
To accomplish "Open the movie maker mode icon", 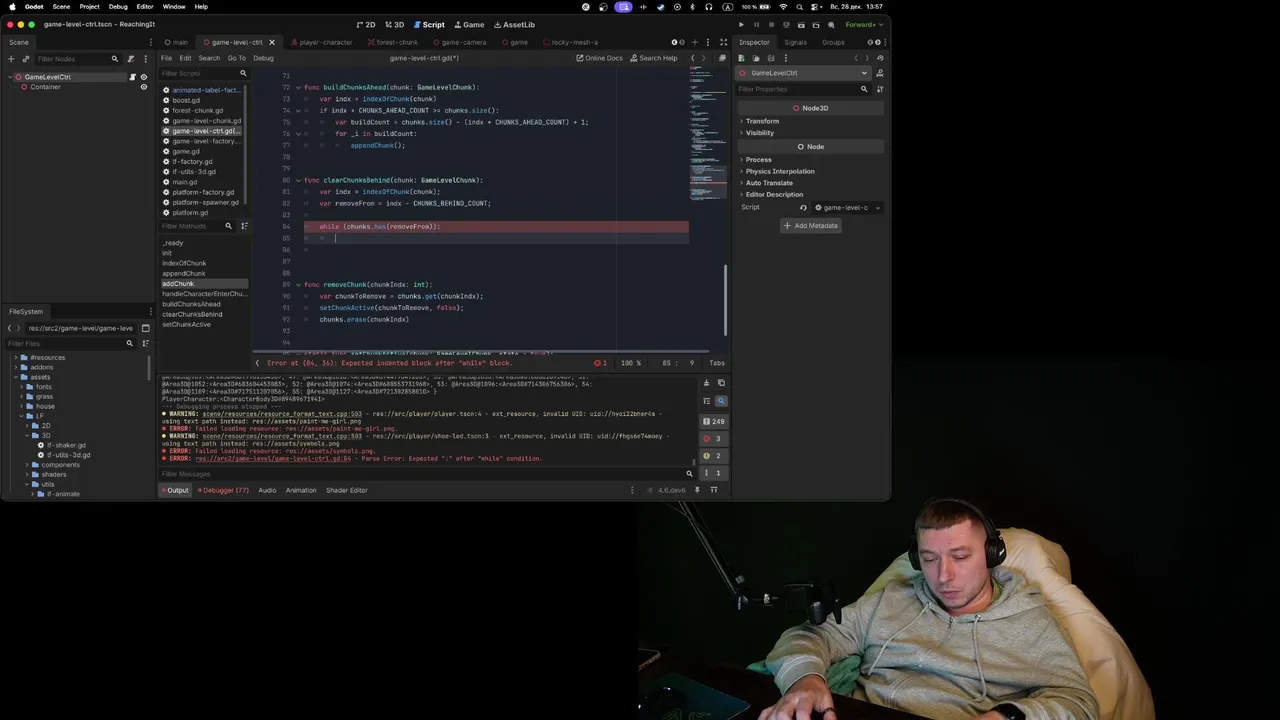I will [x=831, y=24].
